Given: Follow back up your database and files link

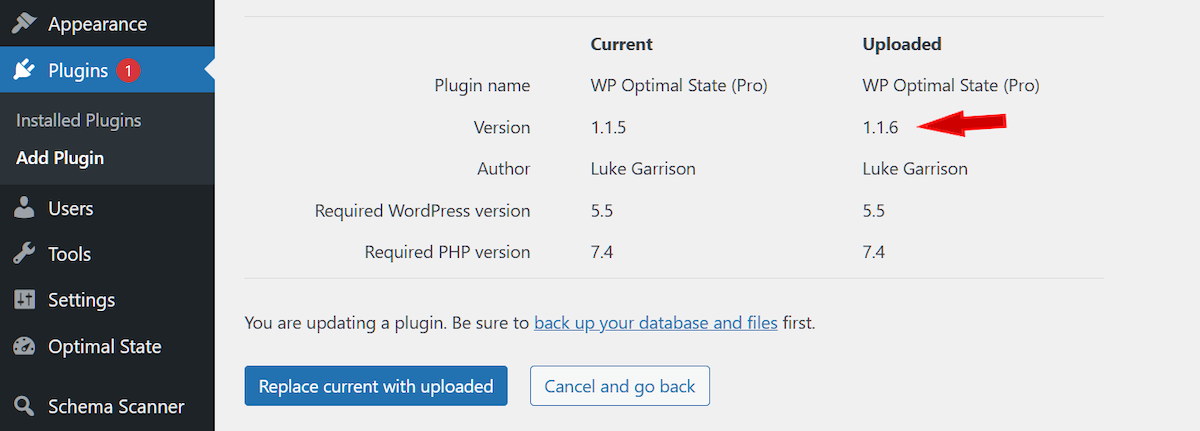Looking at the screenshot, I should pos(656,323).
